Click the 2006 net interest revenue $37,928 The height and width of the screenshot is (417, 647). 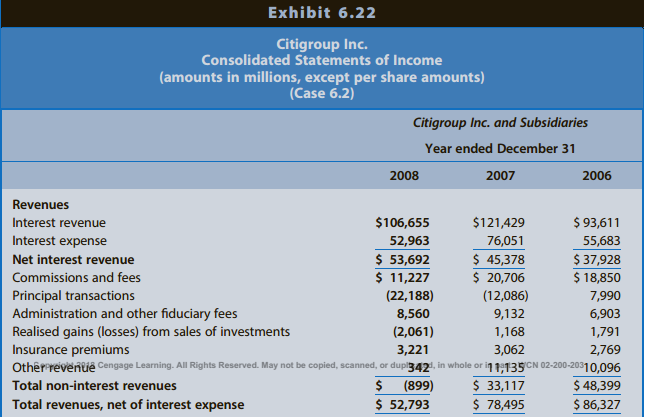coord(597,260)
